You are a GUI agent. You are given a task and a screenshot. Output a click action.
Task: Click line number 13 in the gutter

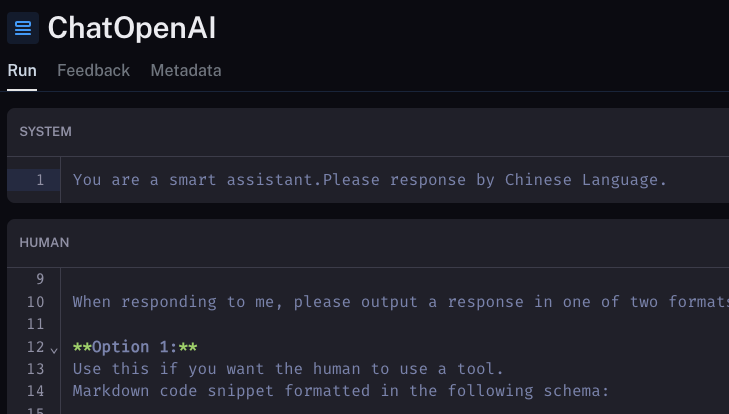click(x=36, y=369)
